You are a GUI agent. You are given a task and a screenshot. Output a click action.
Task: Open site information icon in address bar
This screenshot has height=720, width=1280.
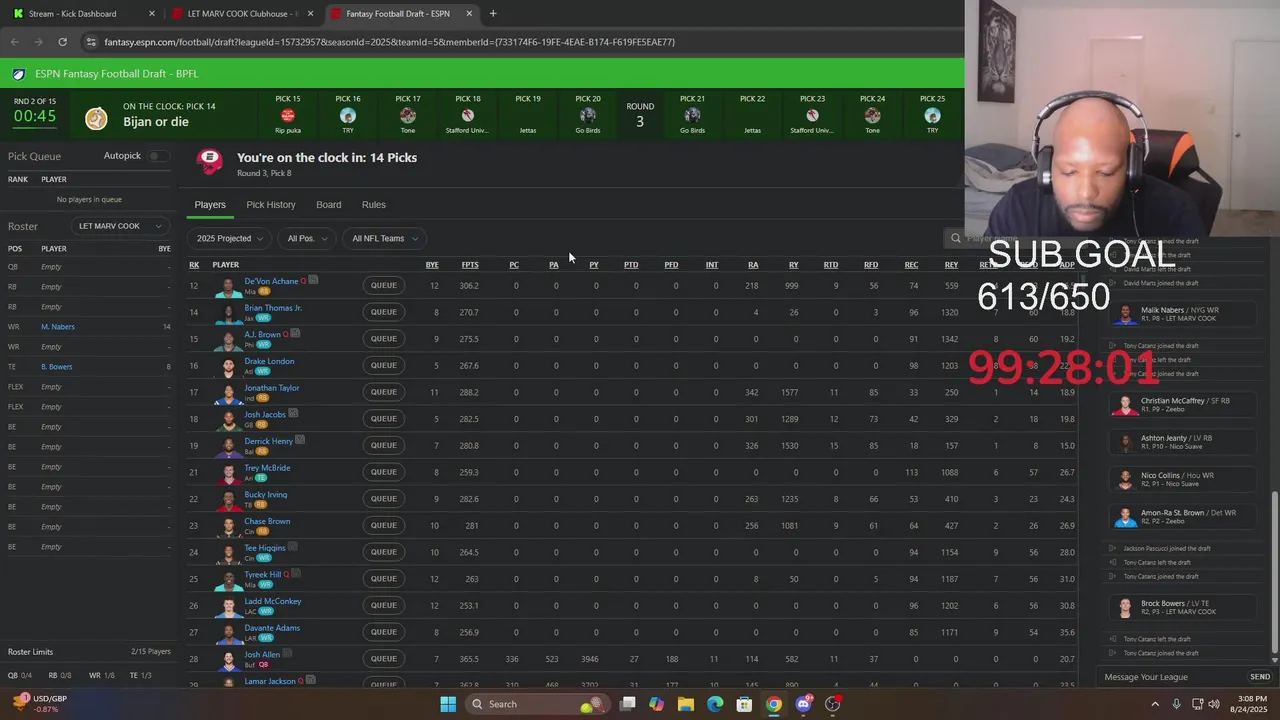(x=91, y=42)
